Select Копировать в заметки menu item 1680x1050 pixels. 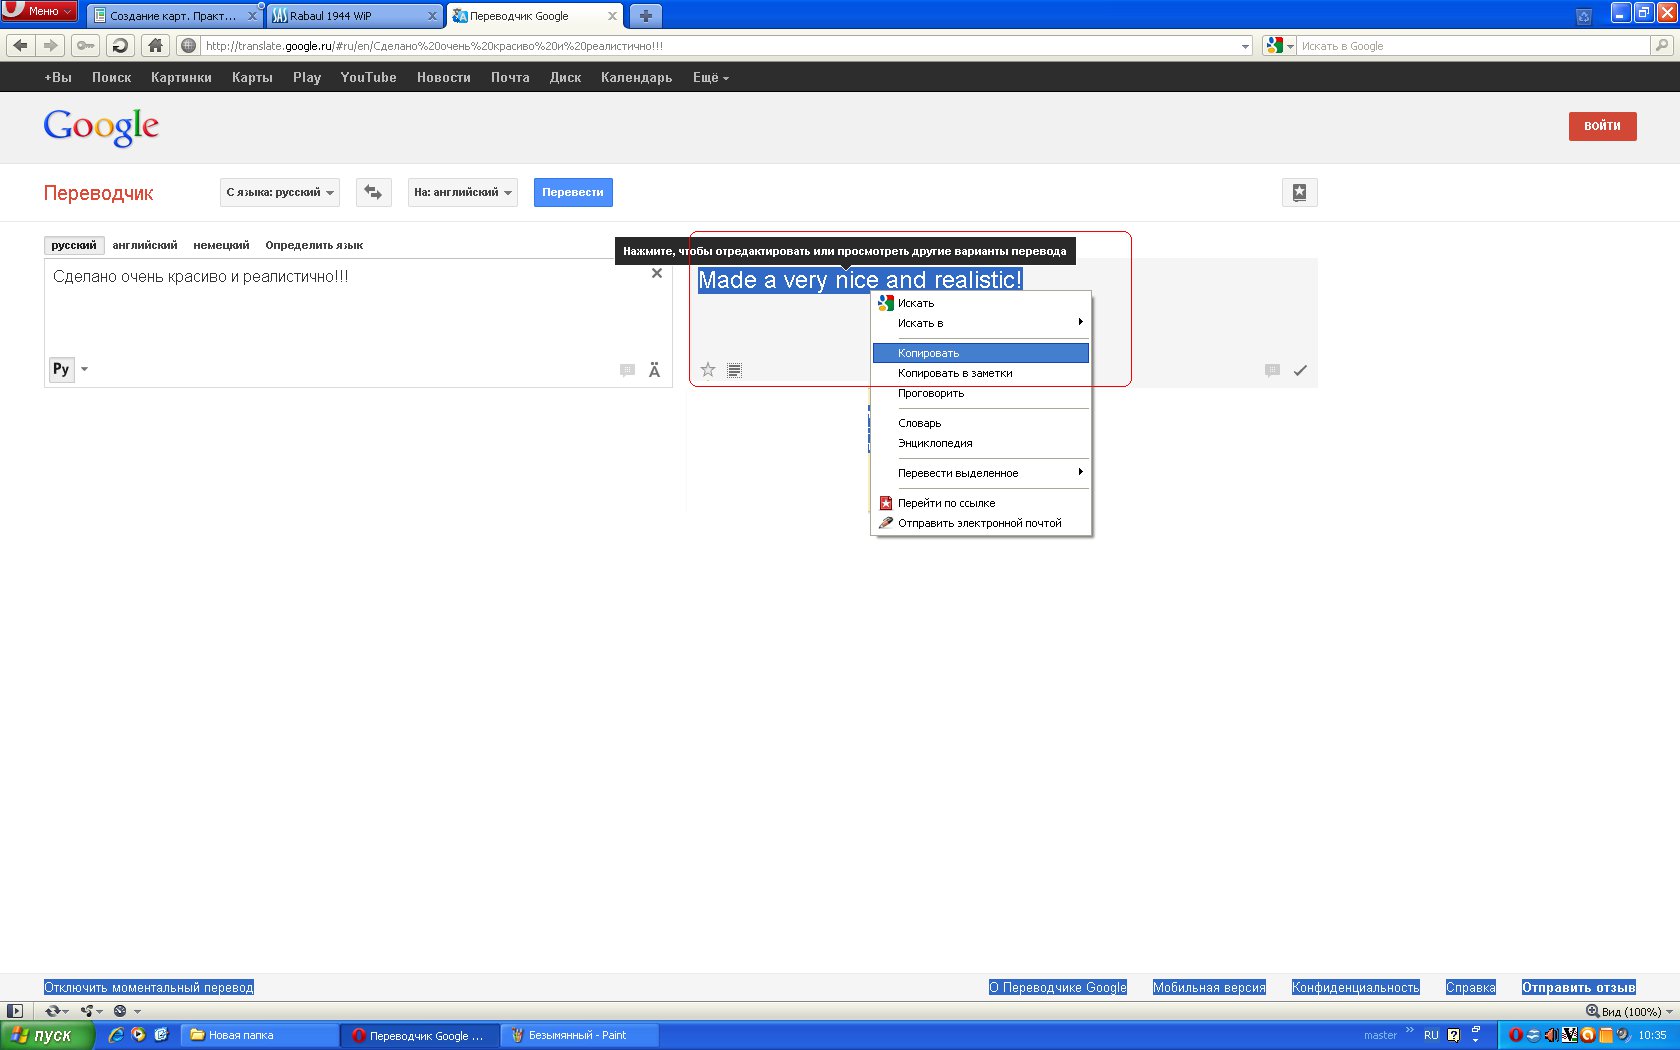(981, 373)
